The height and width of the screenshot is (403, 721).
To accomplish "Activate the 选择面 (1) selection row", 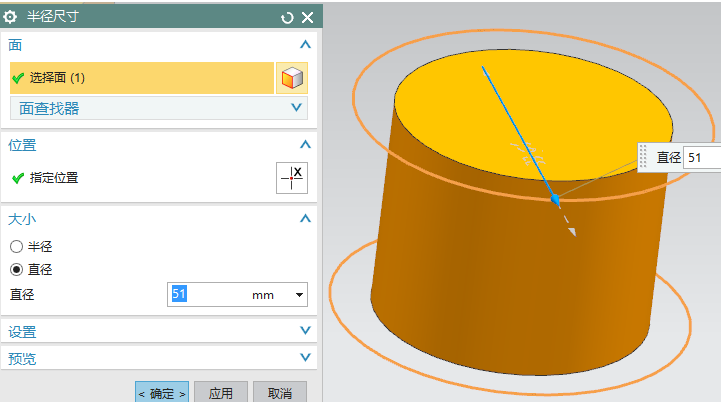I will [140, 78].
